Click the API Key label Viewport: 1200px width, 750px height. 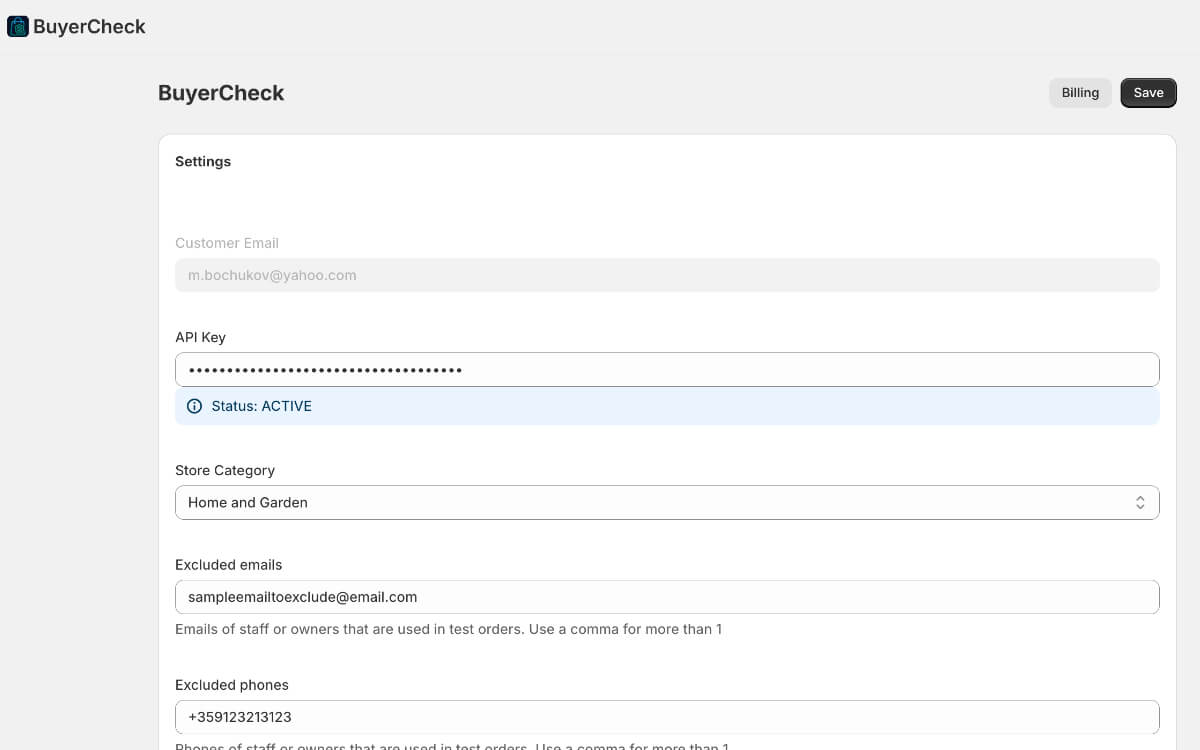(200, 337)
